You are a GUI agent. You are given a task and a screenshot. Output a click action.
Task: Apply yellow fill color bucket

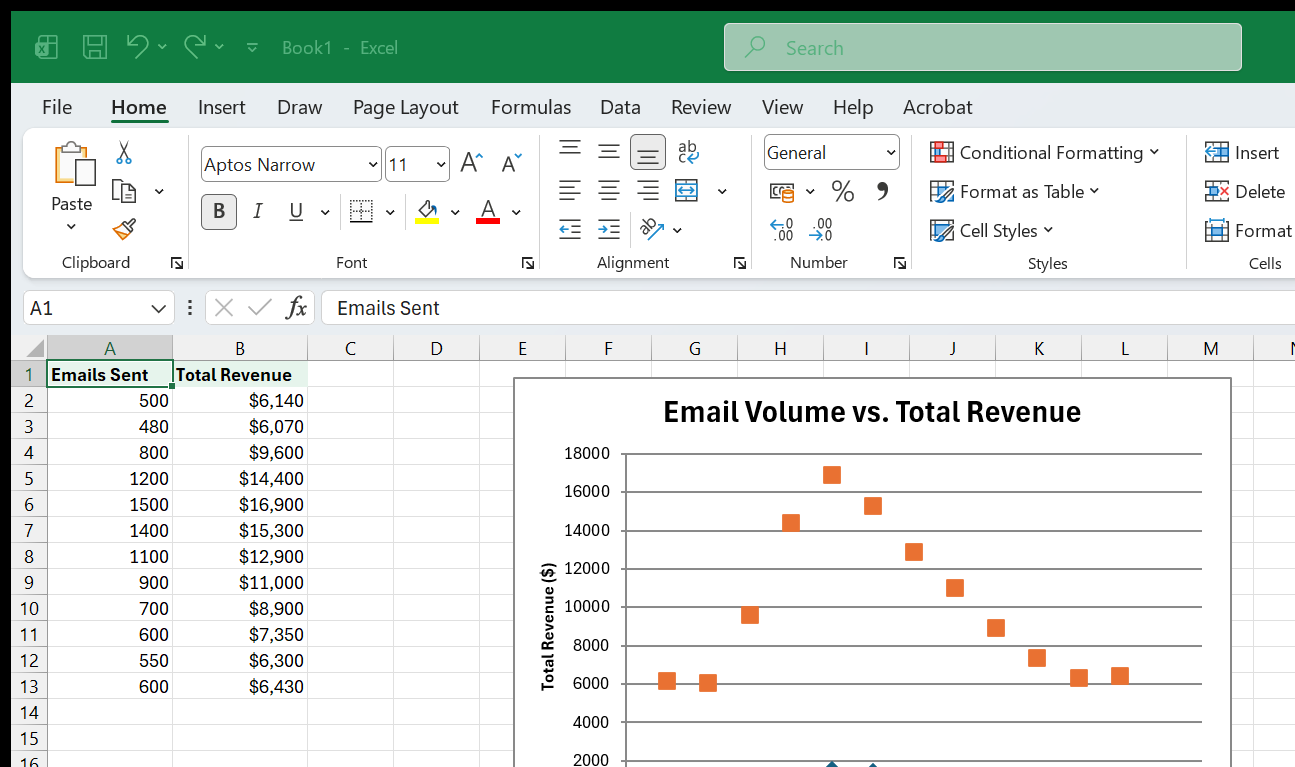pos(428,212)
